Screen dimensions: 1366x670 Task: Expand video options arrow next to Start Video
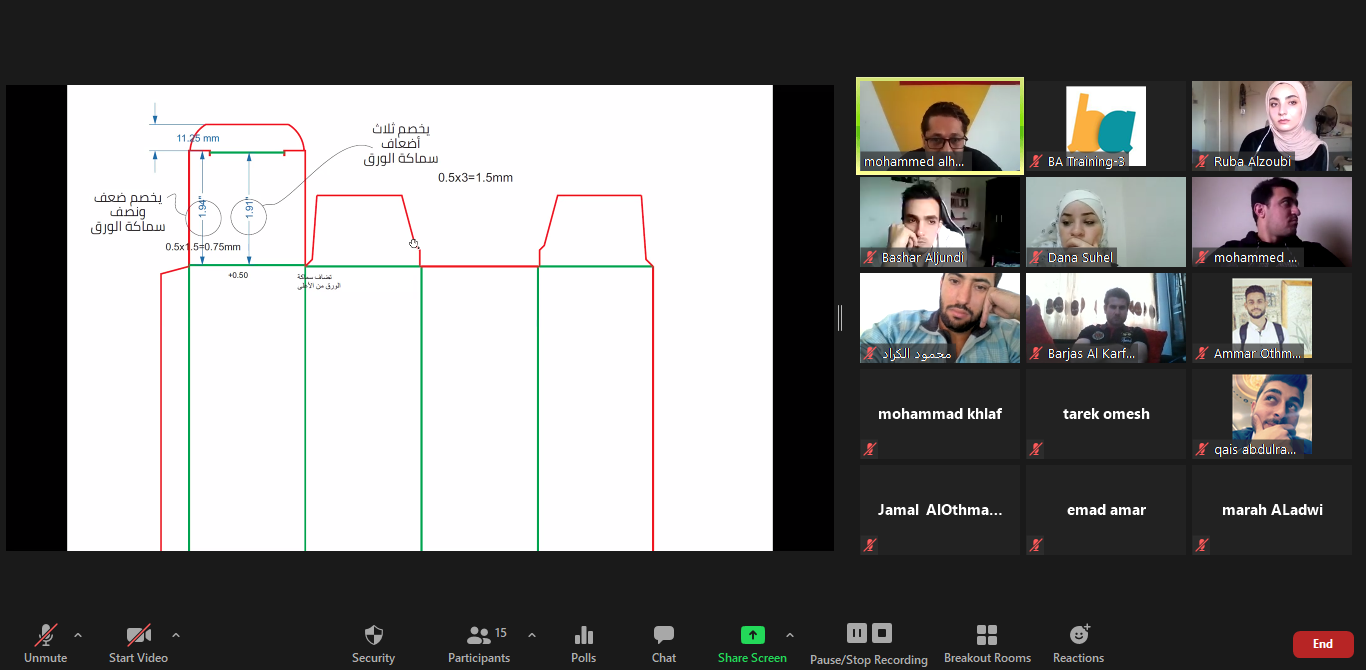(x=176, y=635)
